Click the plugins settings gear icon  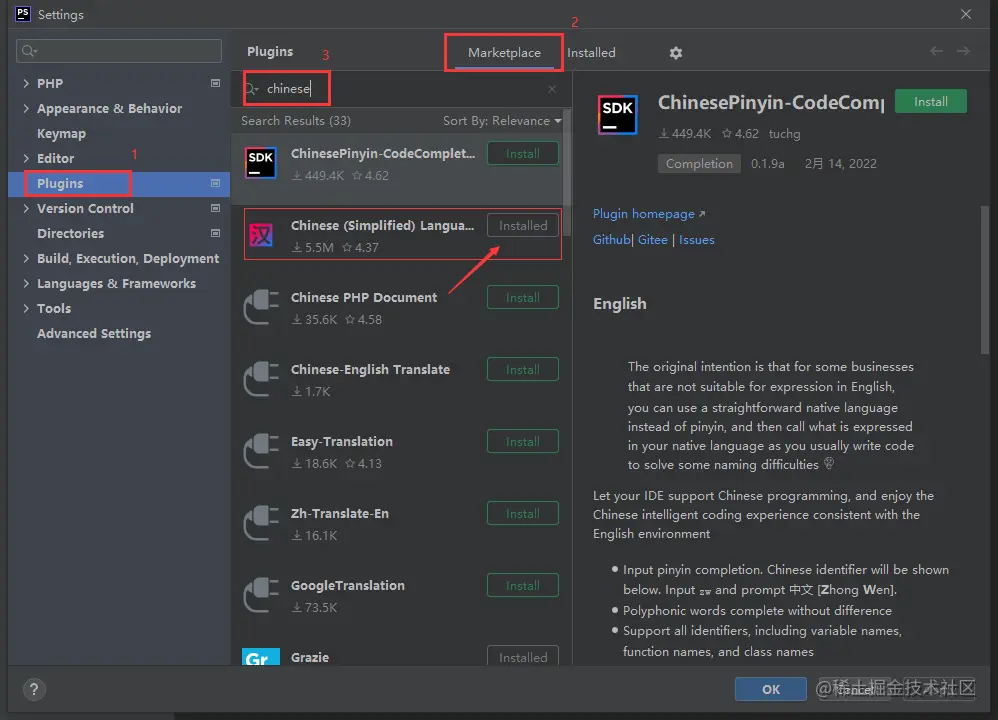tap(675, 53)
